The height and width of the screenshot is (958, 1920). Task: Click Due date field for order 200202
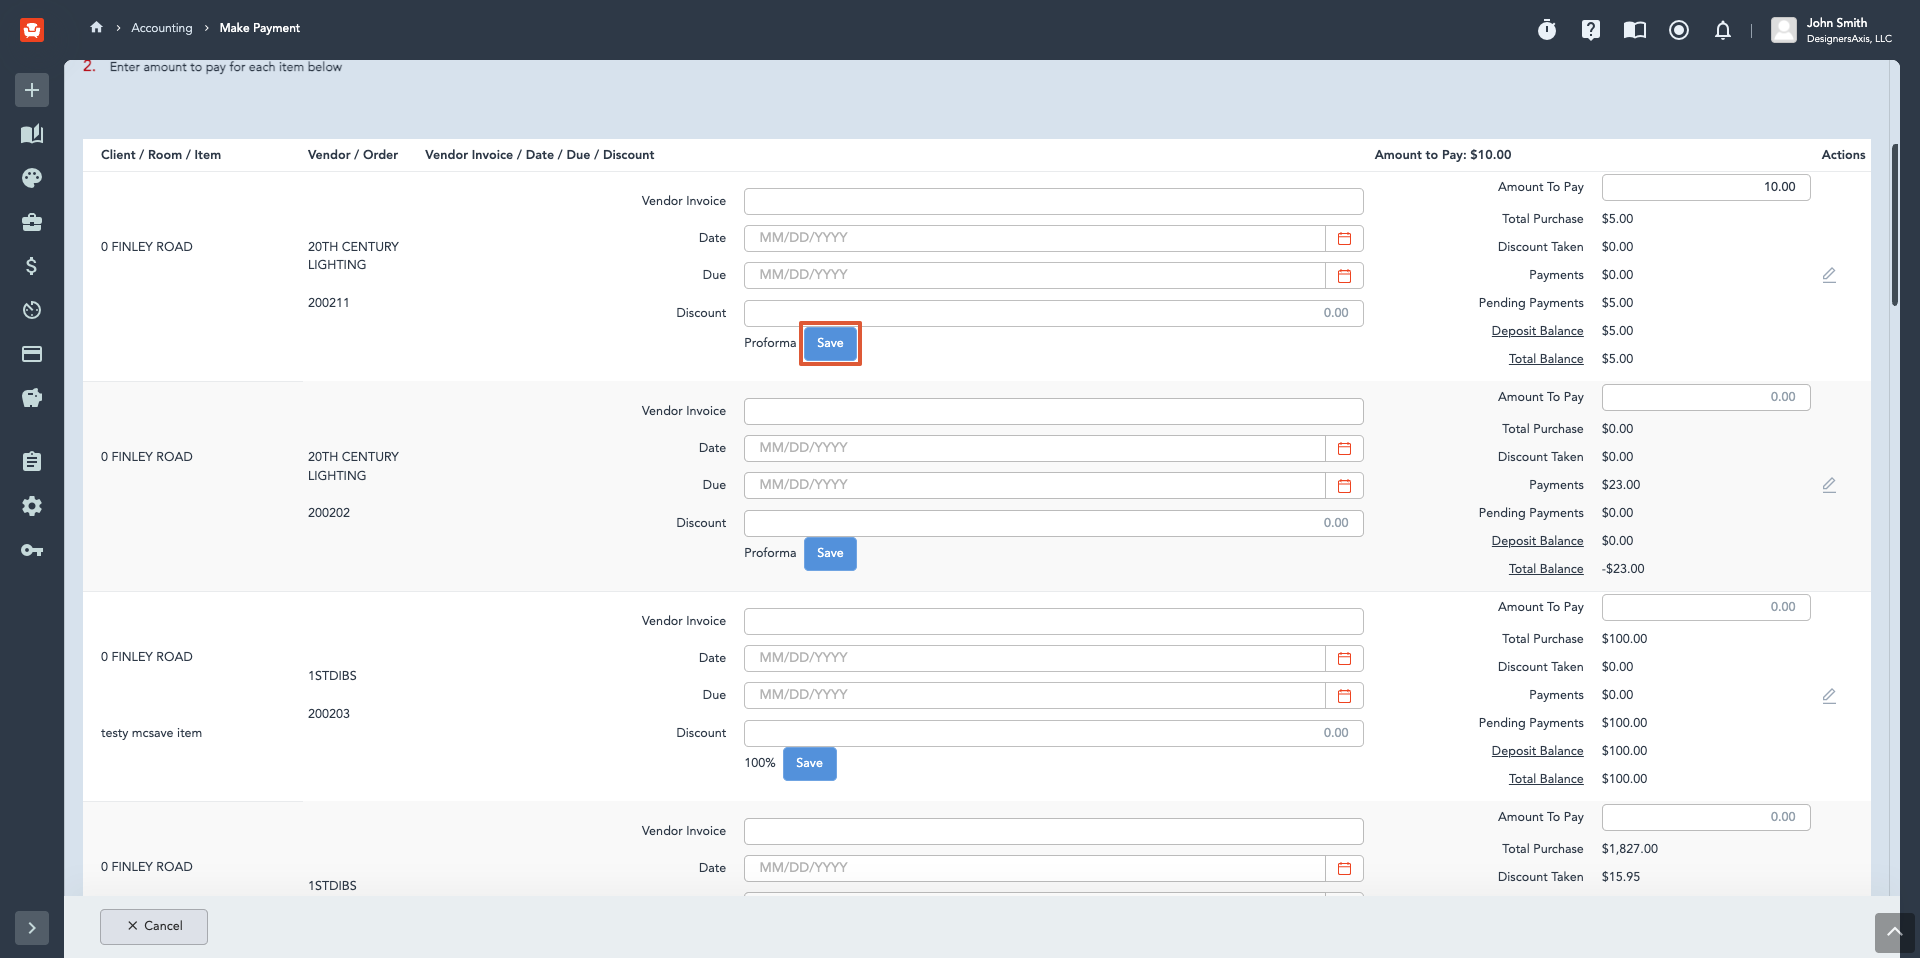[x=1035, y=485]
